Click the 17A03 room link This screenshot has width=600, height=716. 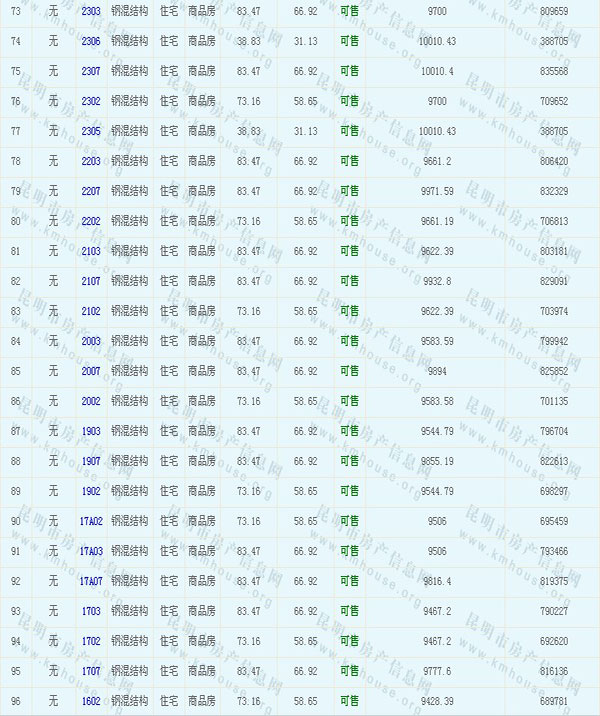pos(91,551)
